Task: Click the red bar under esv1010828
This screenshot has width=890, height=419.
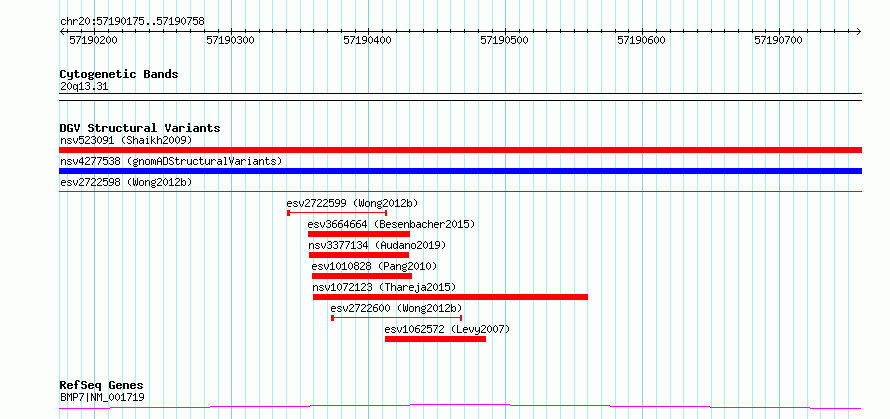Action: pos(362,276)
